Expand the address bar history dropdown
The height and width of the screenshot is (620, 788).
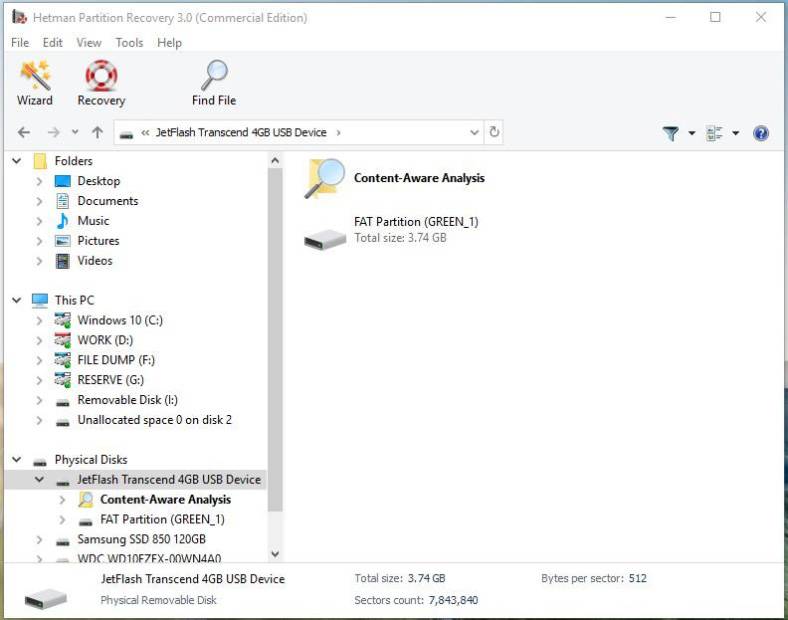point(474,133)
